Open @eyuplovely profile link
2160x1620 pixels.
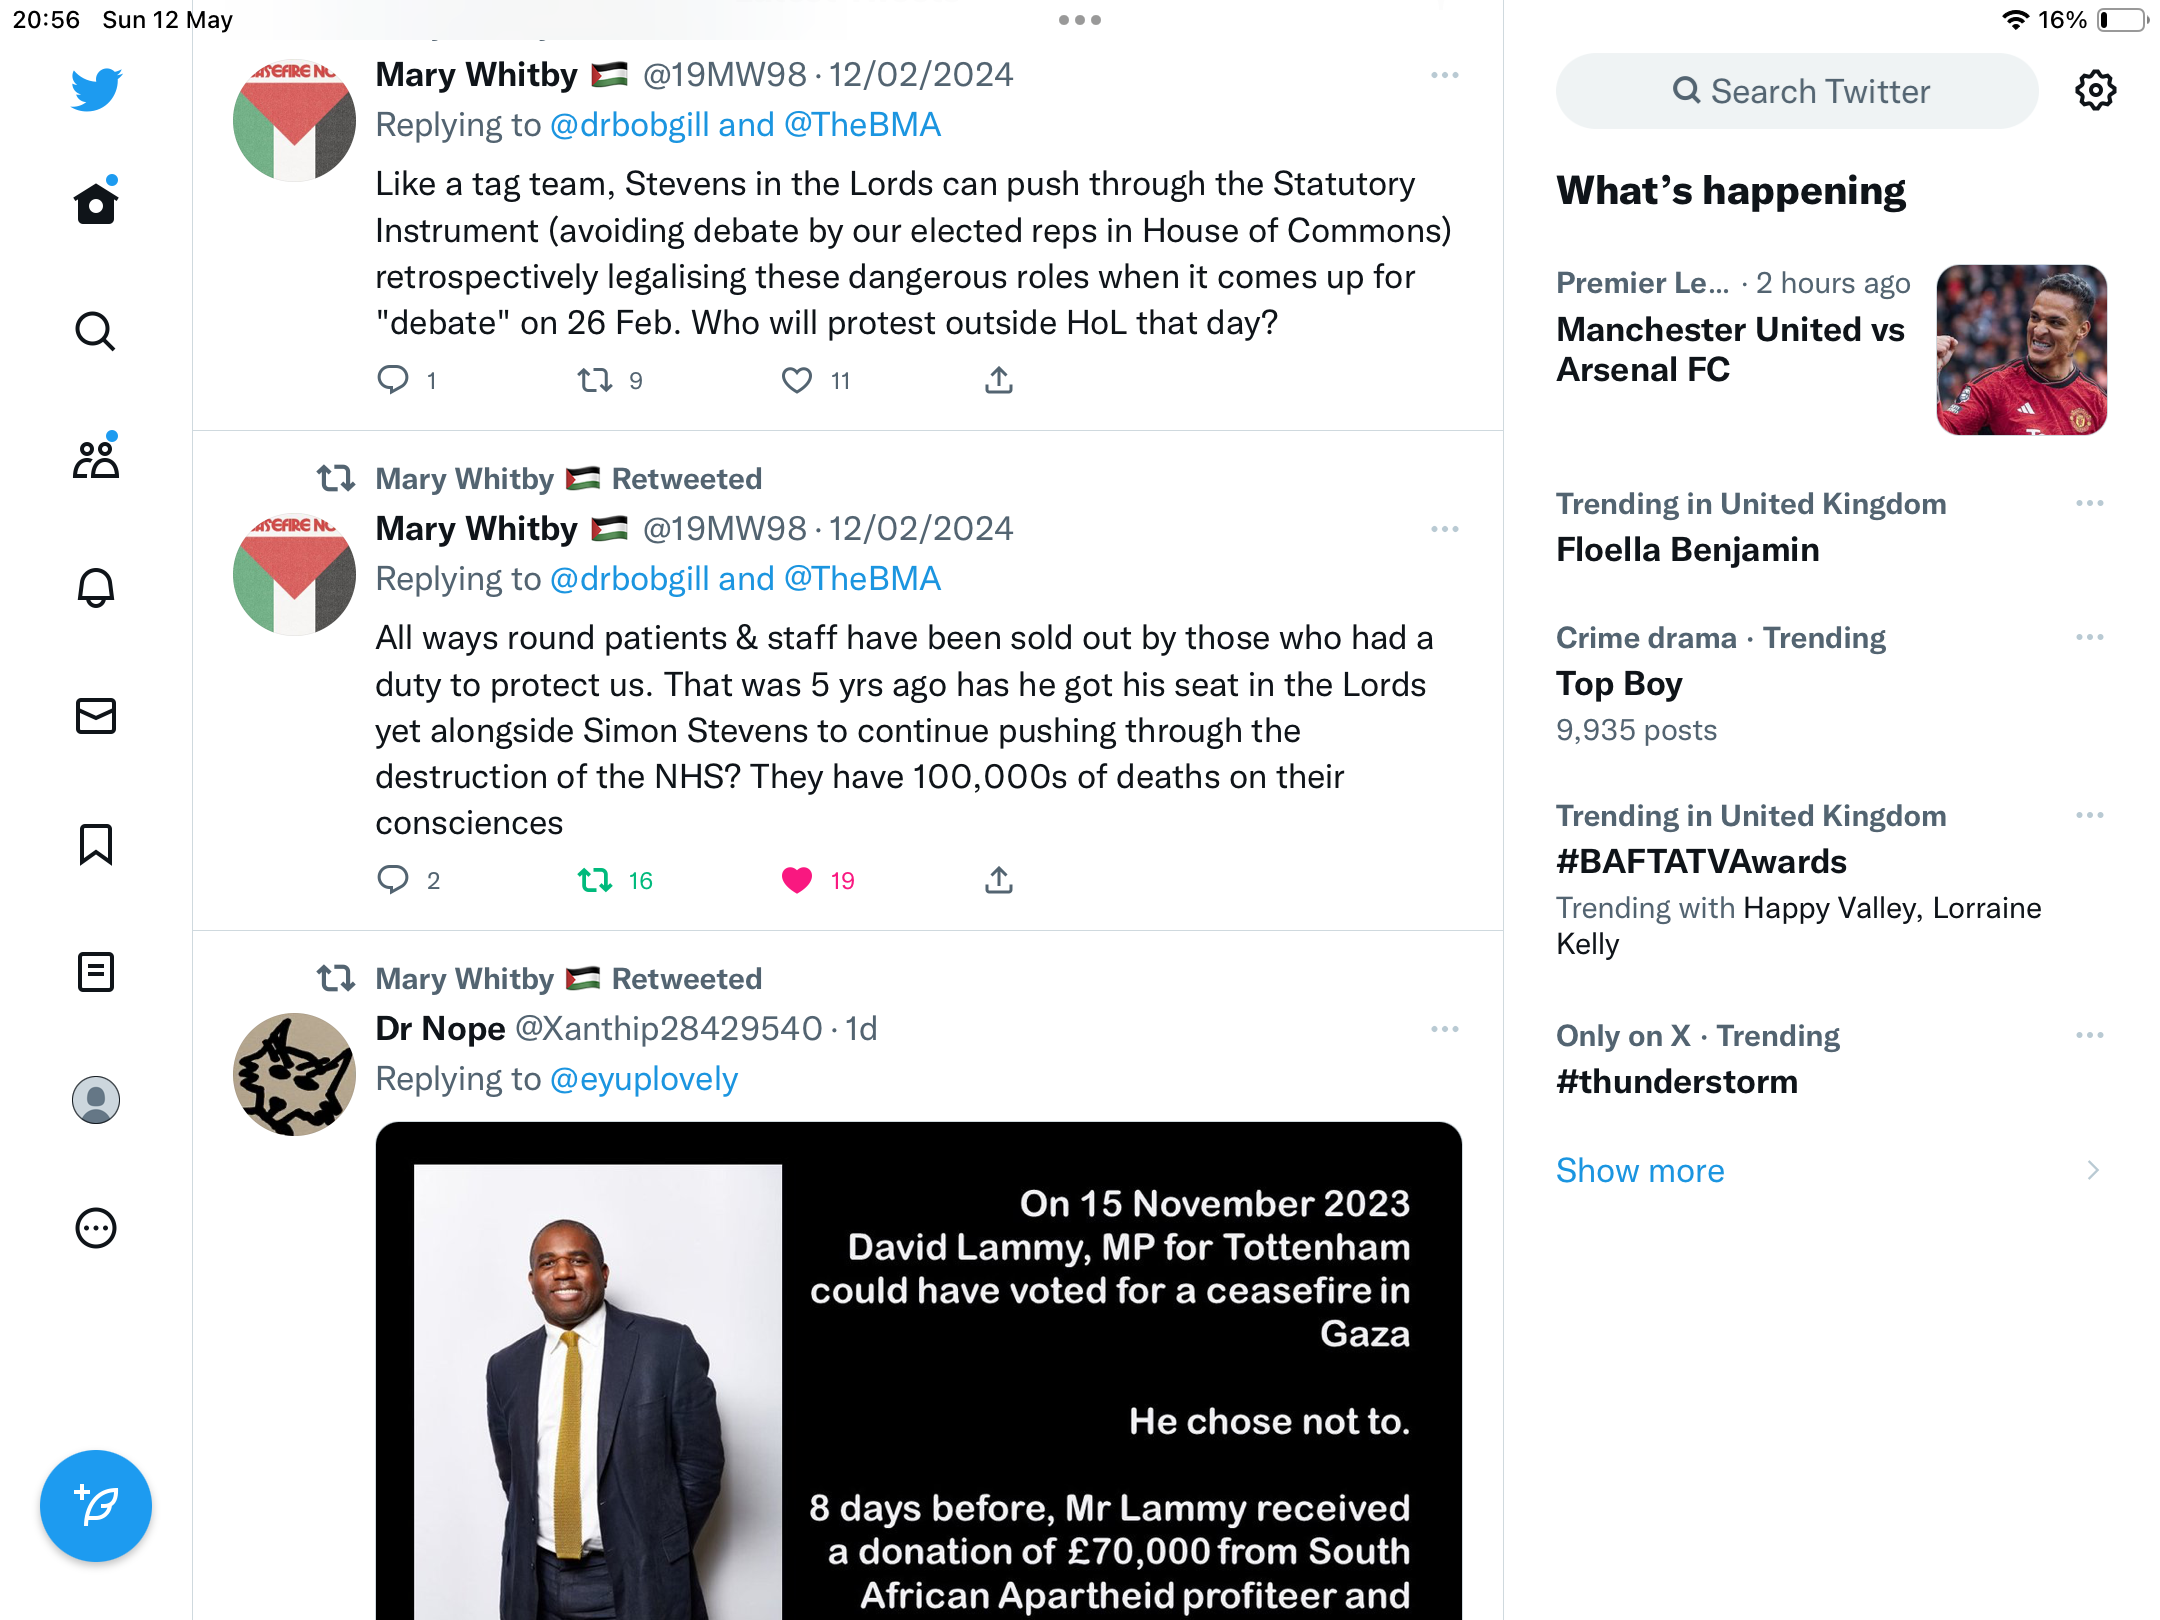pos(644,1079)
